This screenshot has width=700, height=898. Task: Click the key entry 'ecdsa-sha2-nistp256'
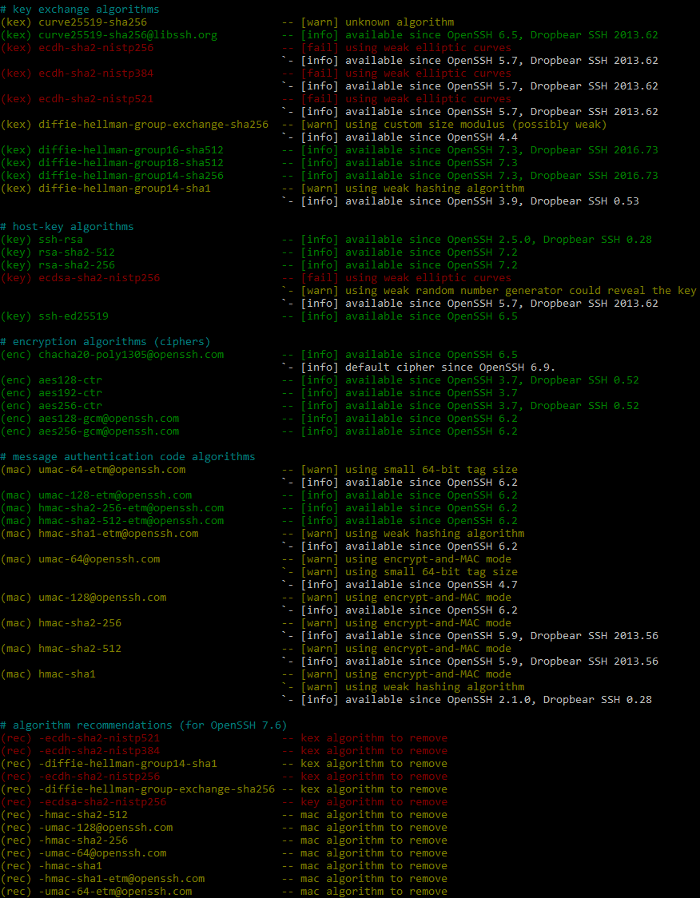99,278
